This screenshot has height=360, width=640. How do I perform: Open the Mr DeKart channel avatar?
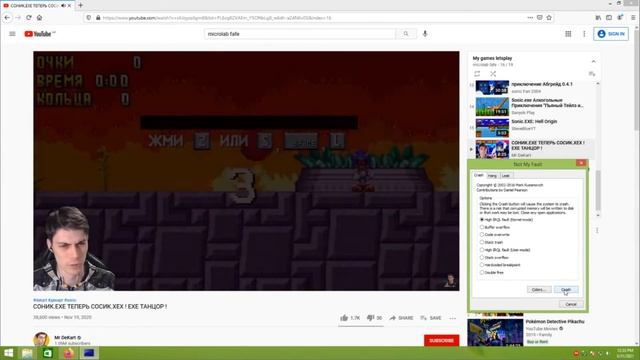click(41, 340)
